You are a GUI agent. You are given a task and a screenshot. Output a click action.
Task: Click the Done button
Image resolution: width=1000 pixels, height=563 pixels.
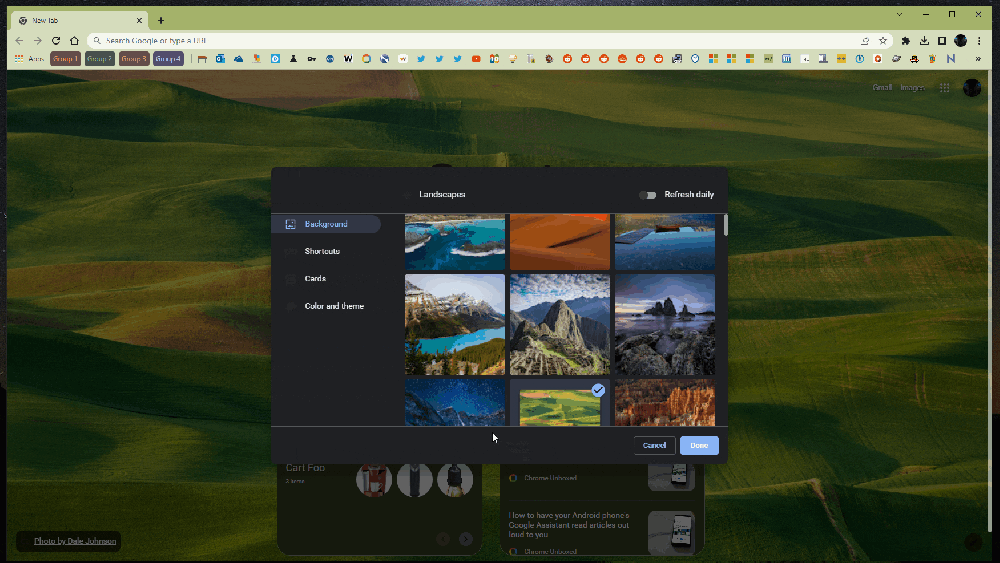click(x=699, y=445)
